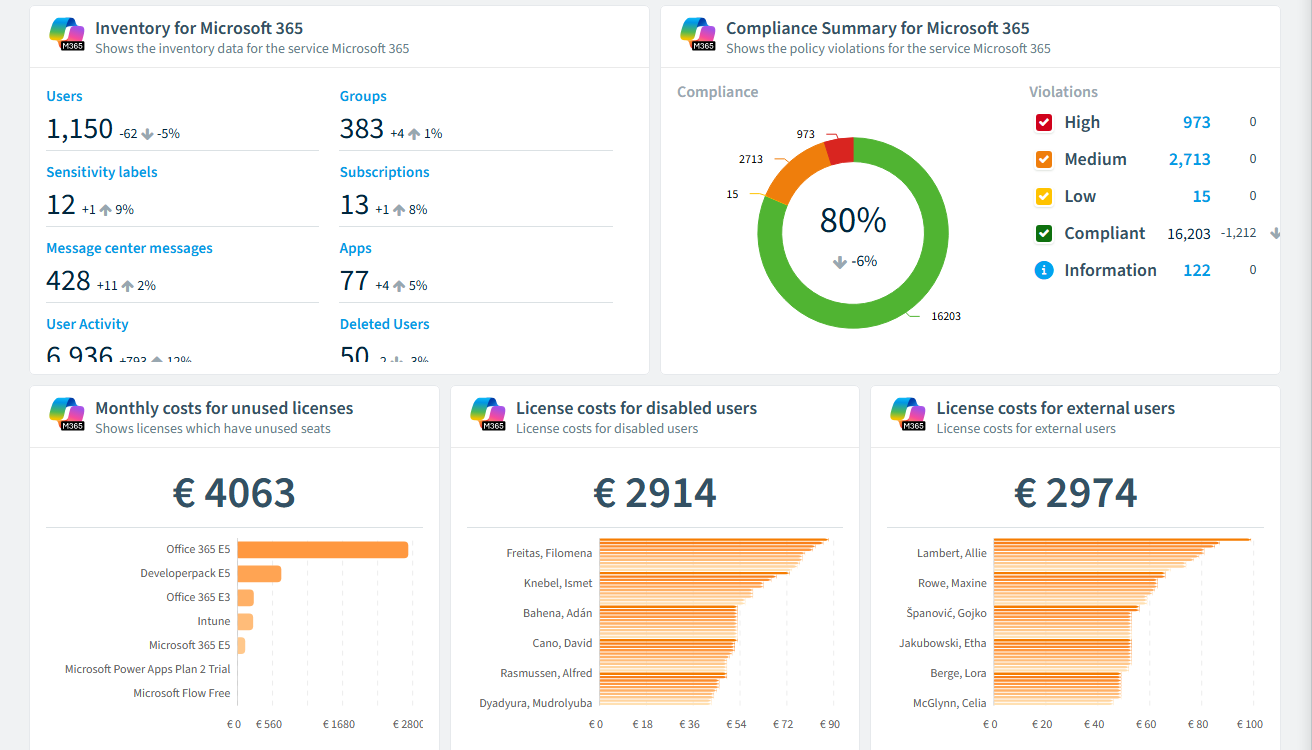The image size is (1312, 750).
Task: Click M365 icon for disabled users license costs
Action: (487, 415)
